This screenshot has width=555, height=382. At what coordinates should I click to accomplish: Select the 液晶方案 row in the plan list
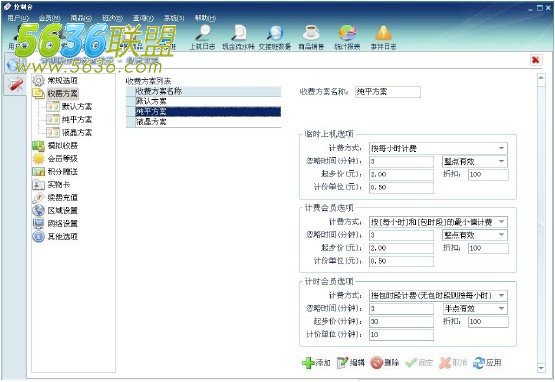[x=208, y=122]
